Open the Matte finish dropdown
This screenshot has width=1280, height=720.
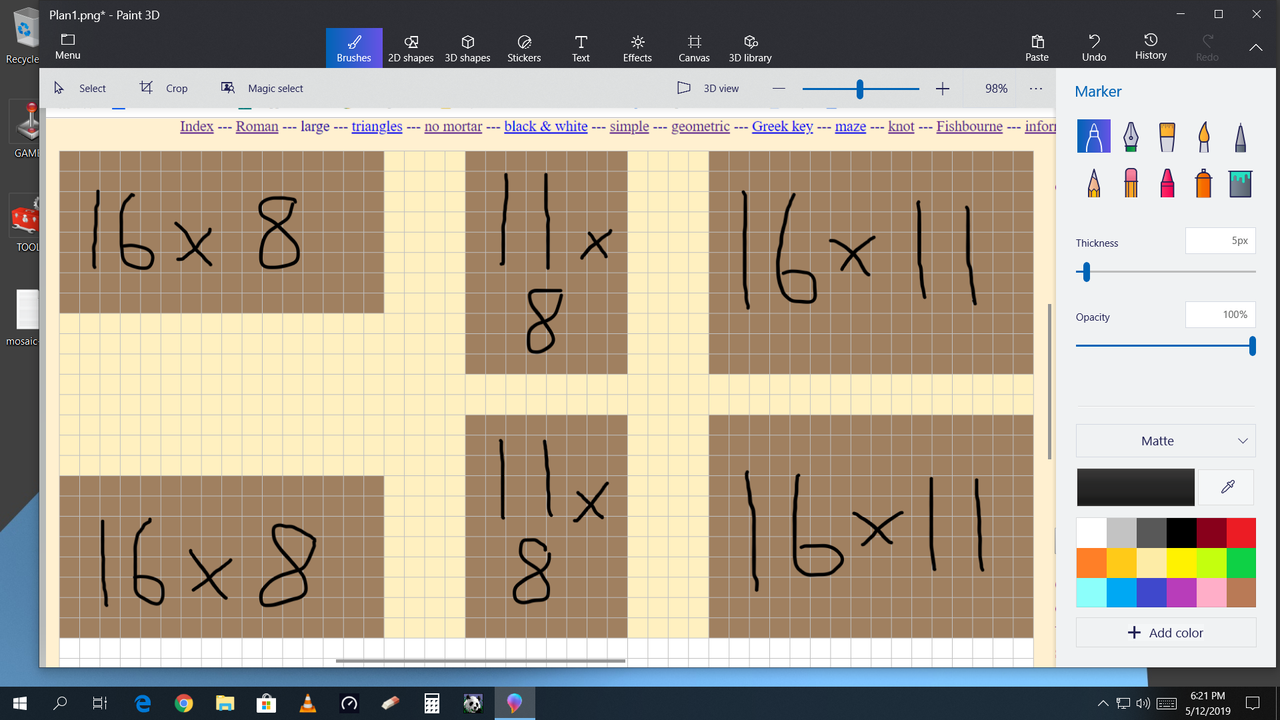[1165, 440]
